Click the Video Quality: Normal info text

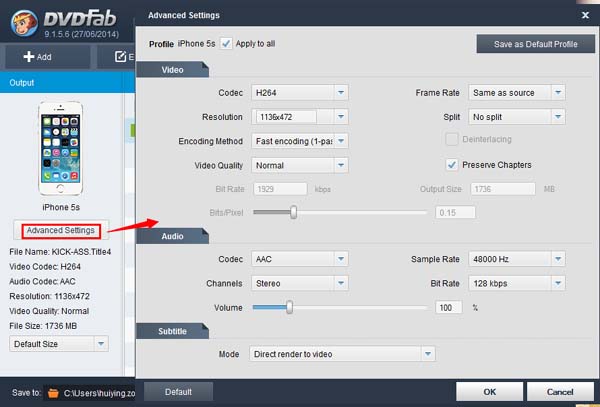click(x=49, y=311)
